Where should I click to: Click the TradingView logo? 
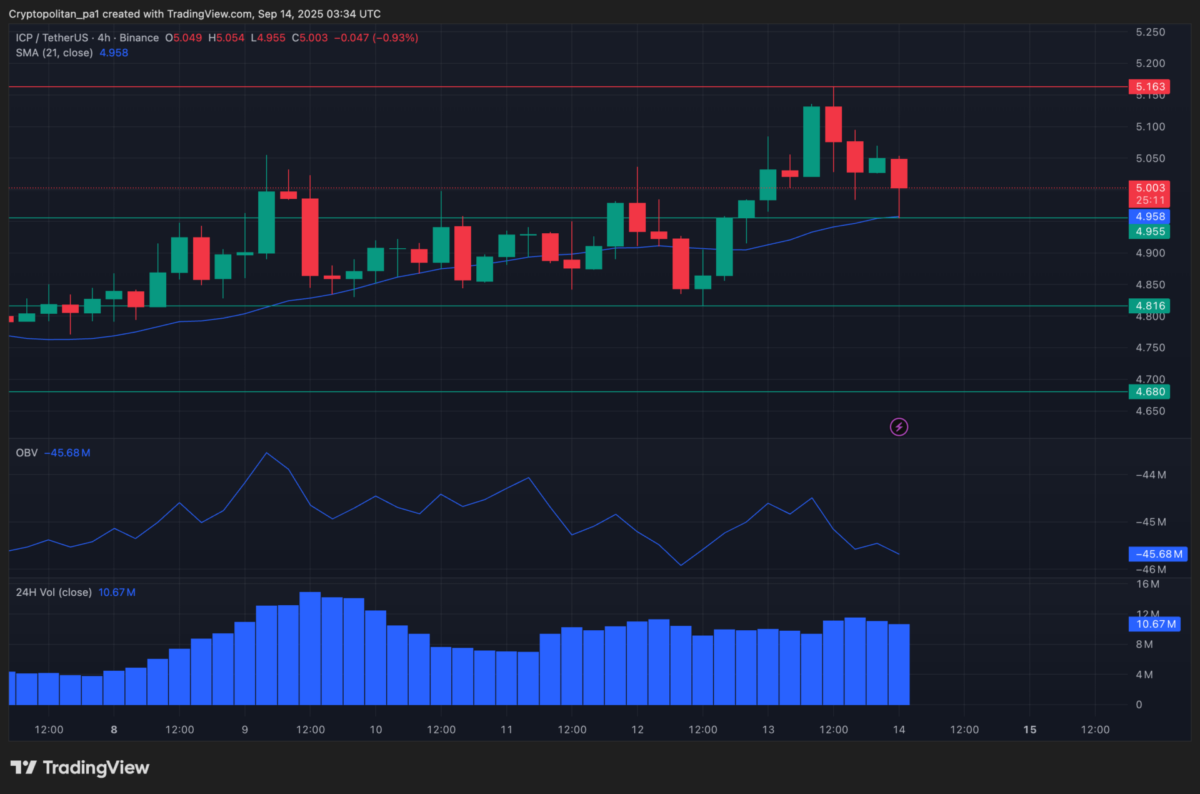pos(80,768)
